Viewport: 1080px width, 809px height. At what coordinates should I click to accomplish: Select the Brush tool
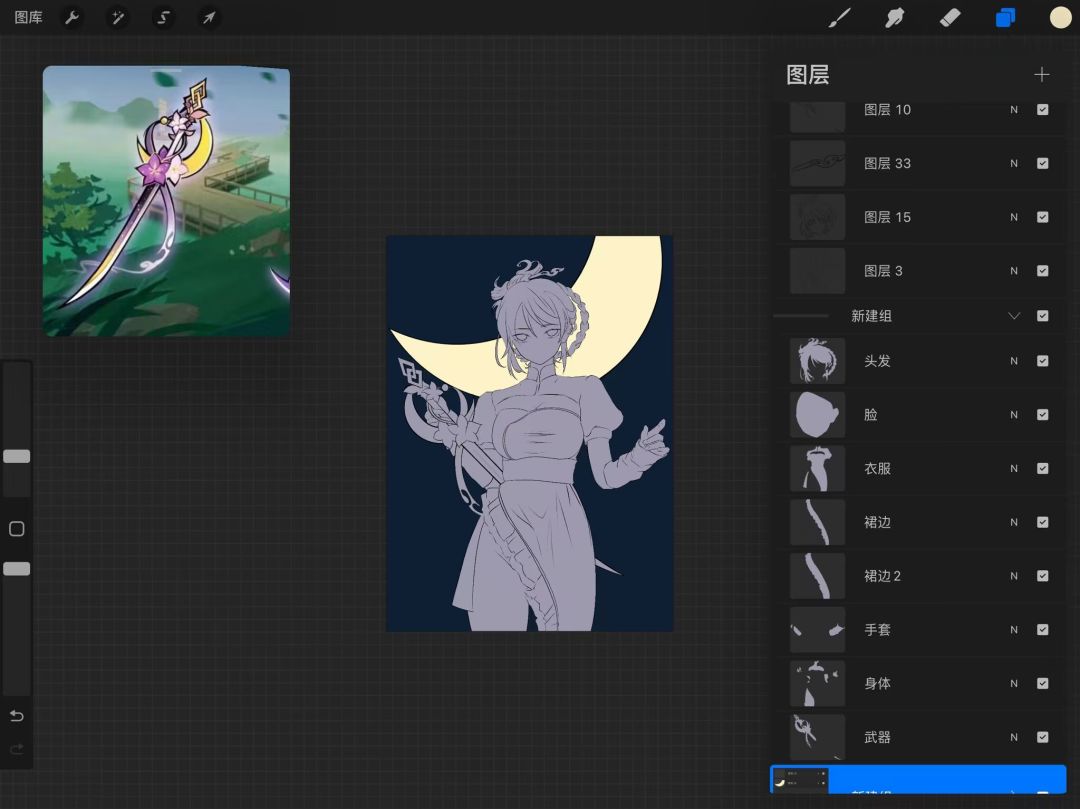click(840, 17)
